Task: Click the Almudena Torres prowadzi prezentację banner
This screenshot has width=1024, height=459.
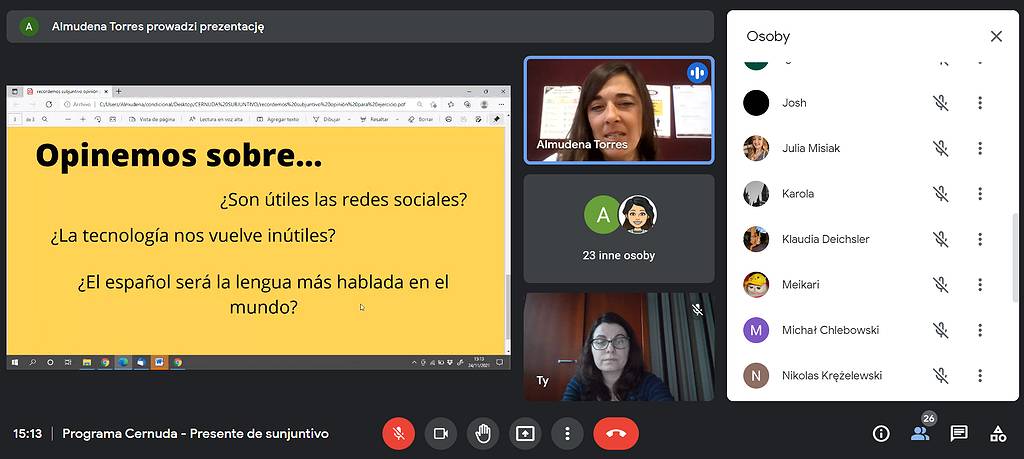Action: [360, 27]
